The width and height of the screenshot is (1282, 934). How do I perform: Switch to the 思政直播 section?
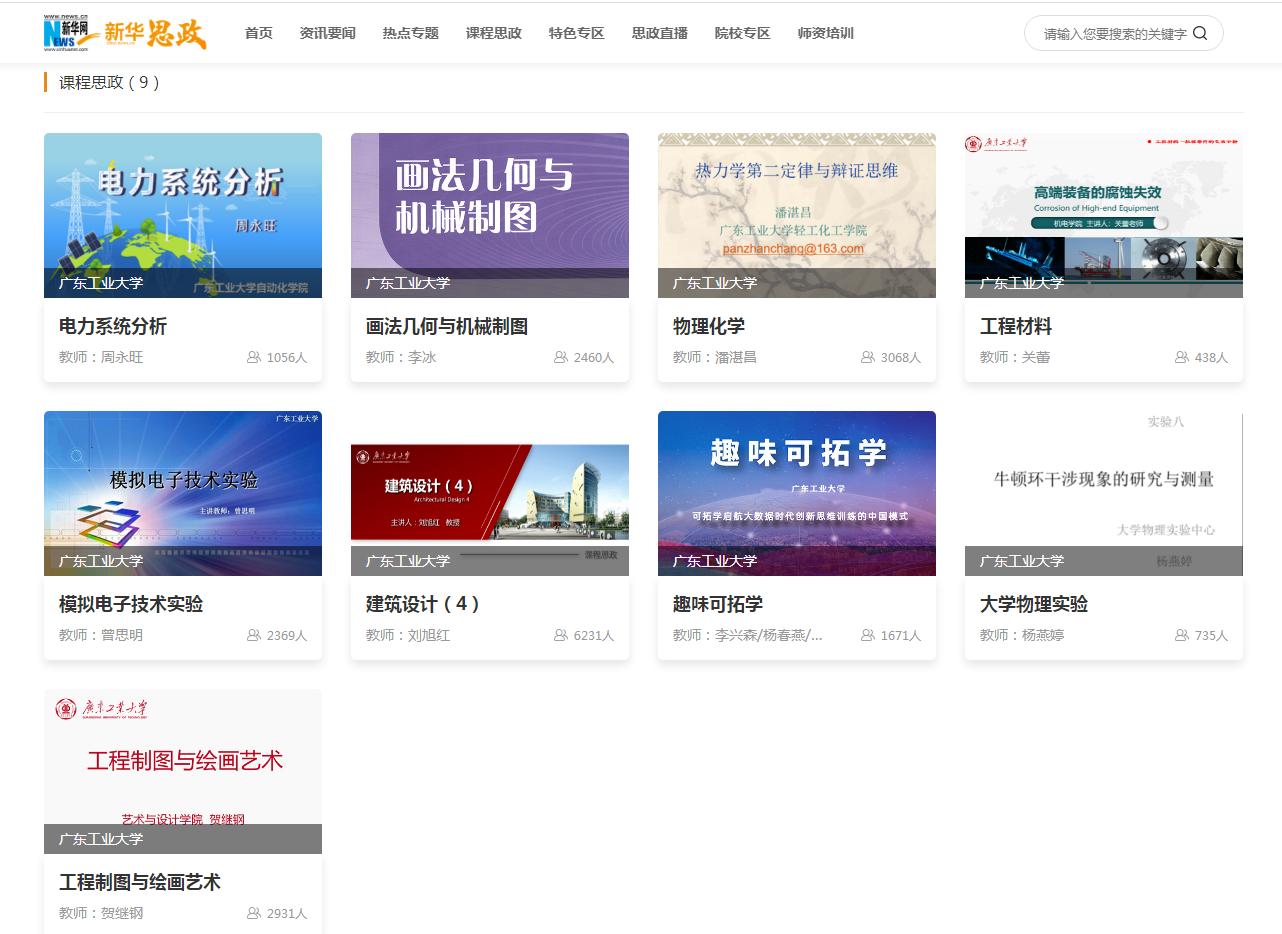coord(660,33)
